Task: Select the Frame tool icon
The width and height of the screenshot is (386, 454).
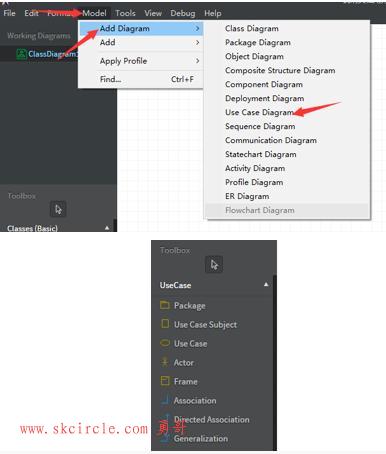Action: point(165,381)
